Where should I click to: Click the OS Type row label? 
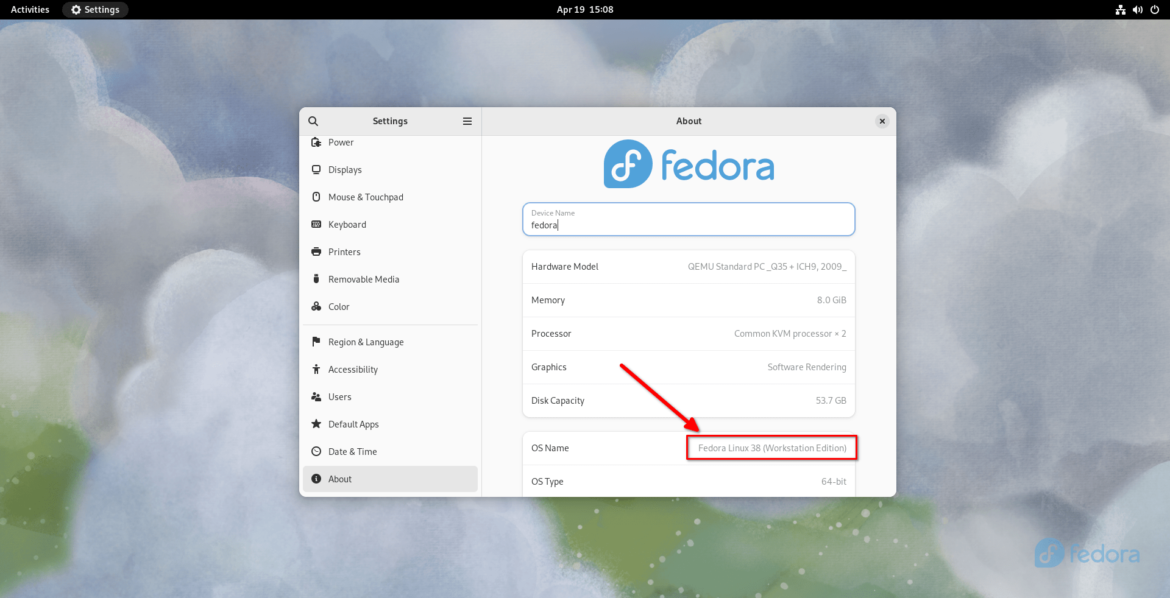point(548,482)
